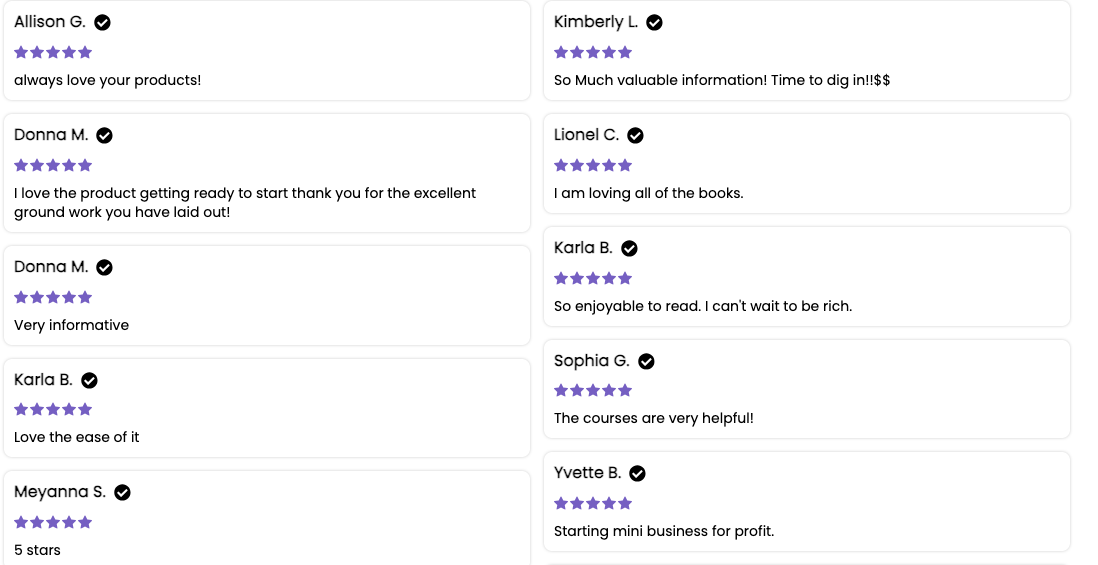Viewport: 1098px width, 565px height.
Task: Click the badge on Karla B.'s "Love the ease" review
Action: 89,380
